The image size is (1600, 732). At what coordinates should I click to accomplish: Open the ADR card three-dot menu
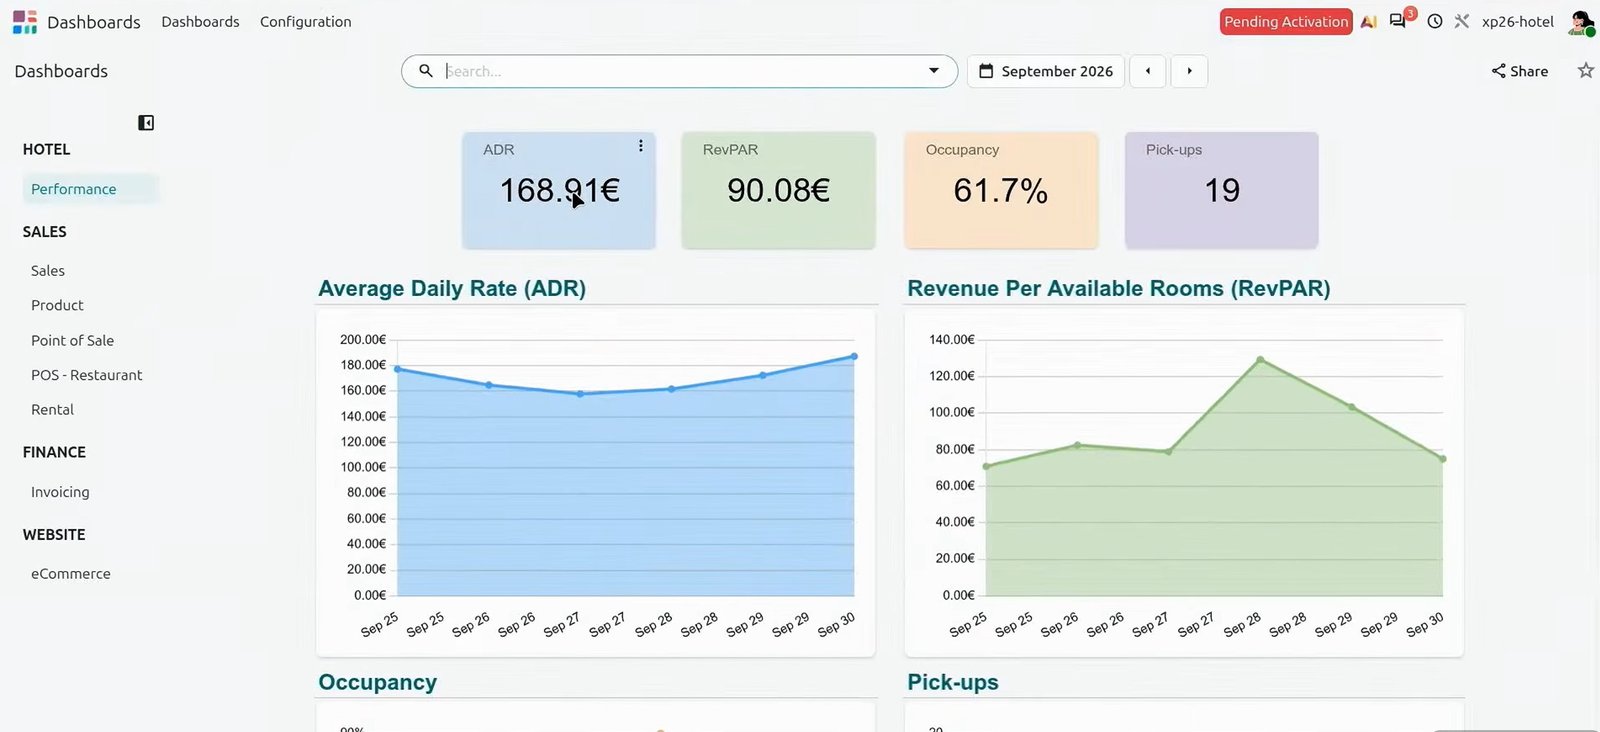[641, 146]
